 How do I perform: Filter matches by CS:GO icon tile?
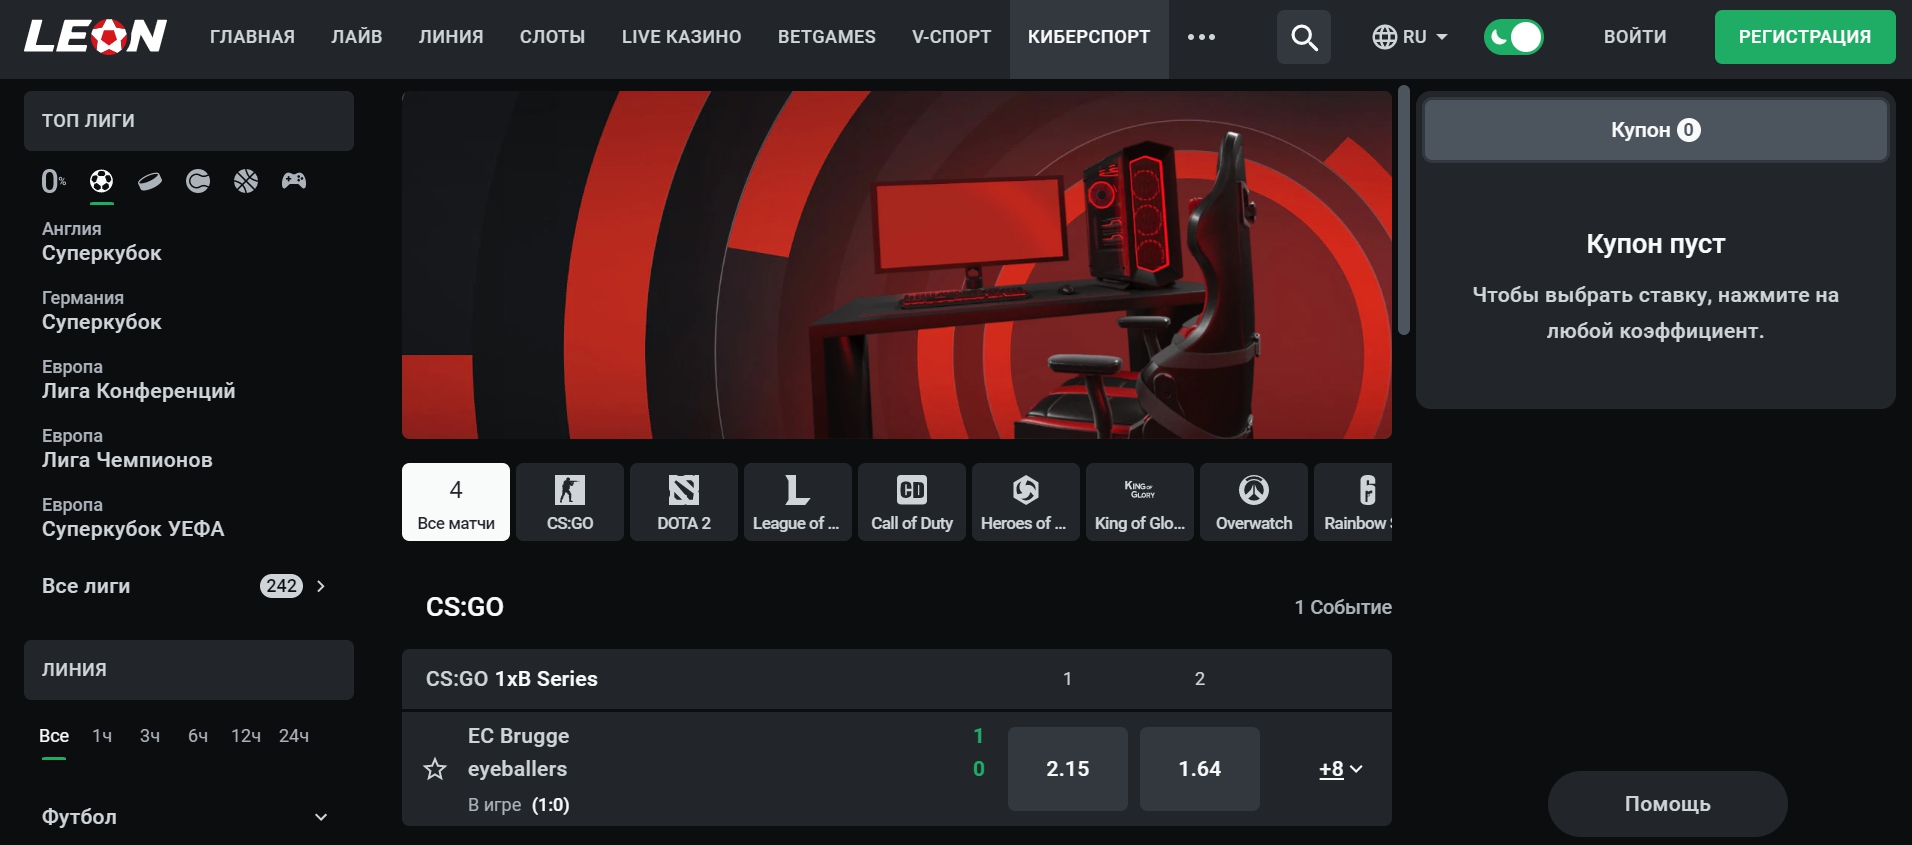(x=570, y=502)
